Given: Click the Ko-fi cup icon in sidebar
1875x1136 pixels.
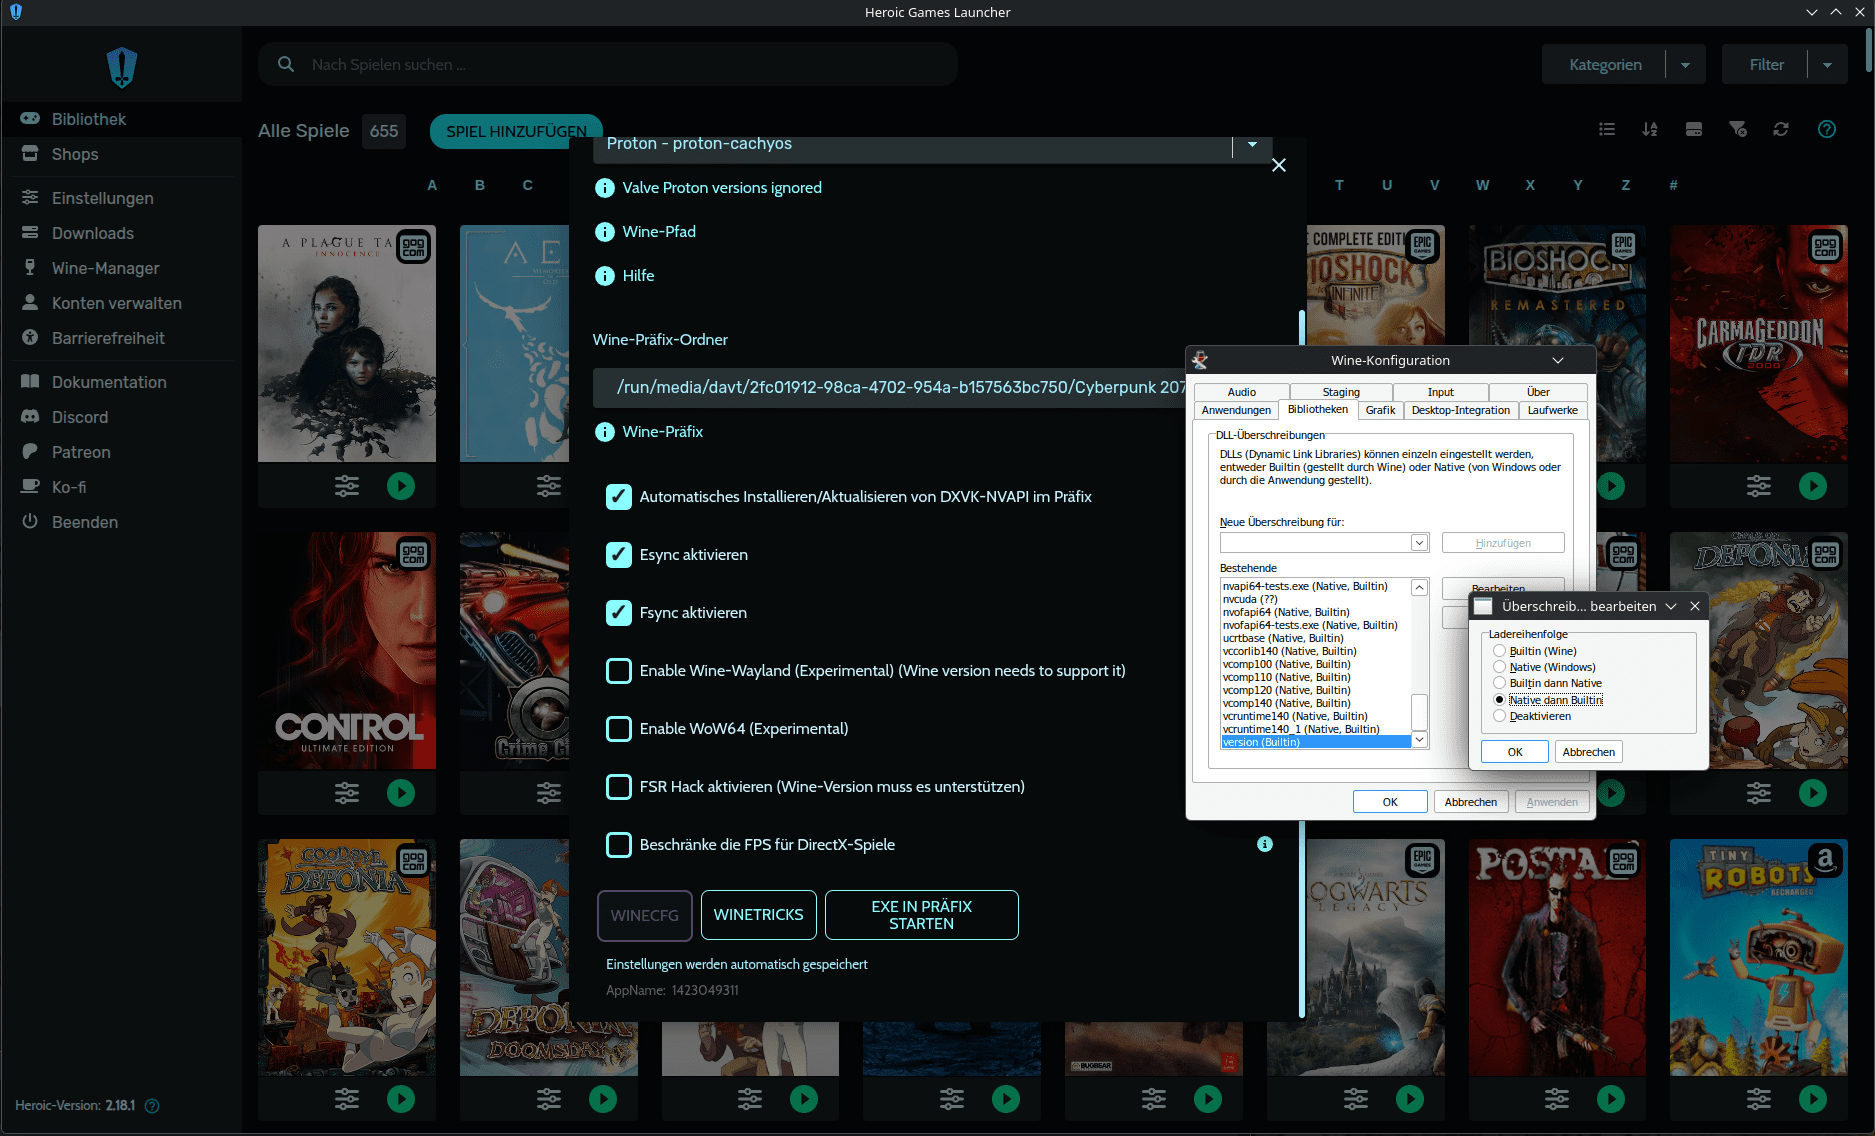Looking at the screenshot, I should tap(30, 487).
